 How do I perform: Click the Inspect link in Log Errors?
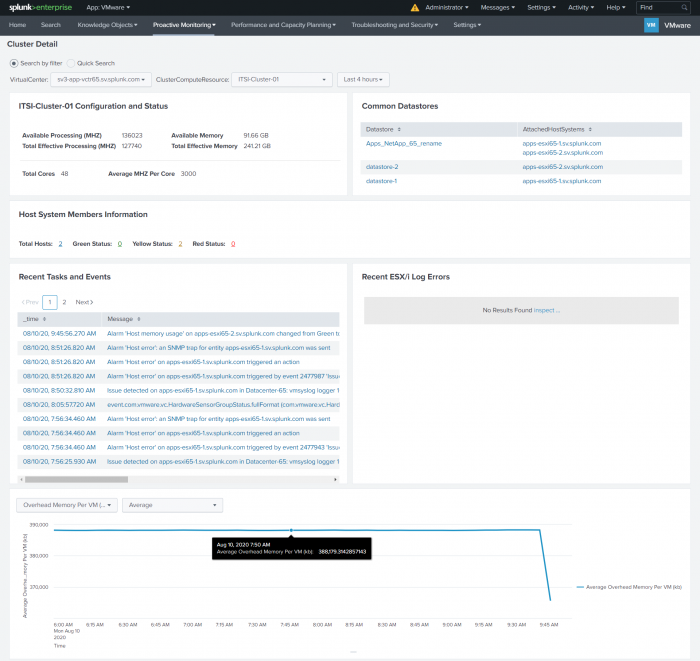[x=546, y=310]
